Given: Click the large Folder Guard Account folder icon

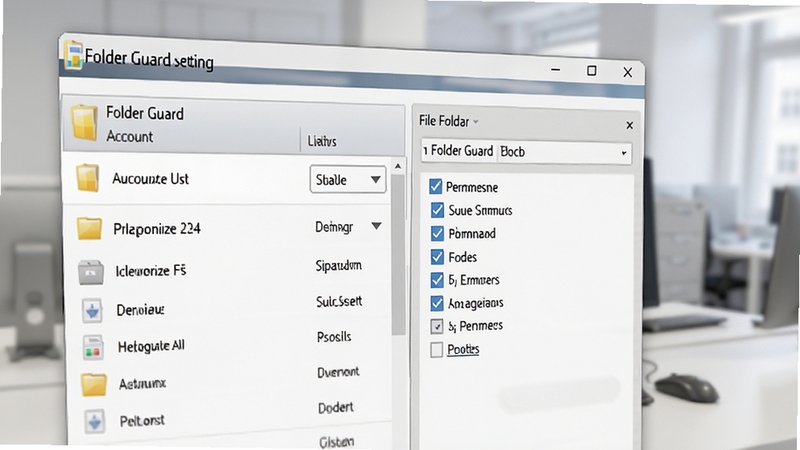Looking at the screenshot, I should pos(85,122).
